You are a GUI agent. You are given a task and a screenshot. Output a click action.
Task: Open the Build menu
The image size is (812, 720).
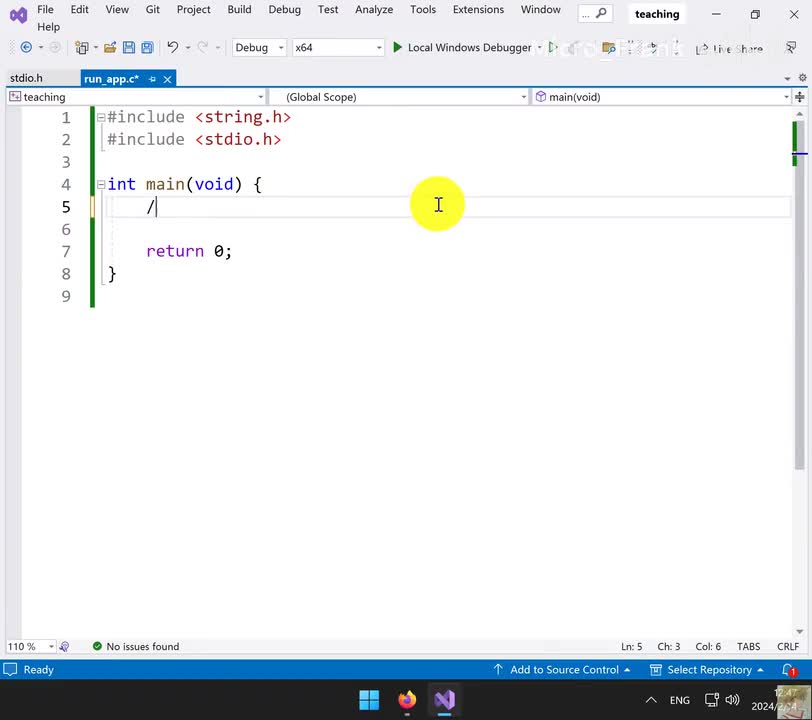click(239, 9)
